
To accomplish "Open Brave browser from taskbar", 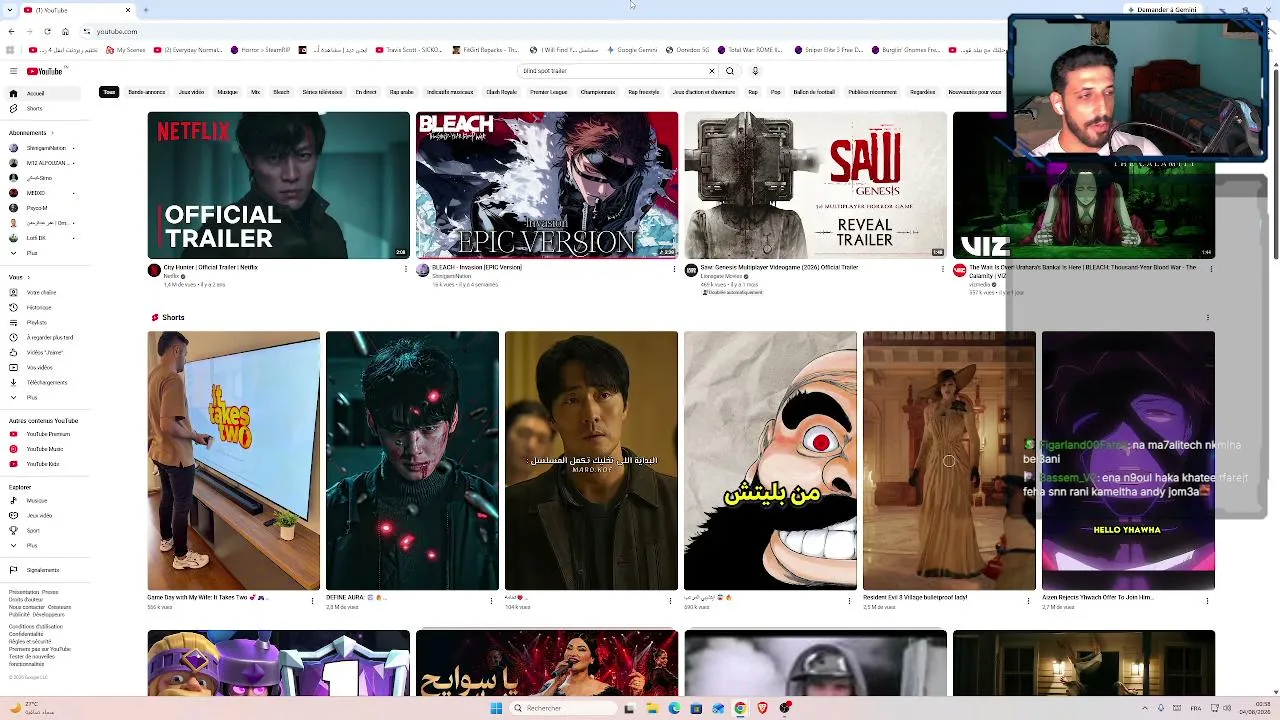I will click(763, 708).
